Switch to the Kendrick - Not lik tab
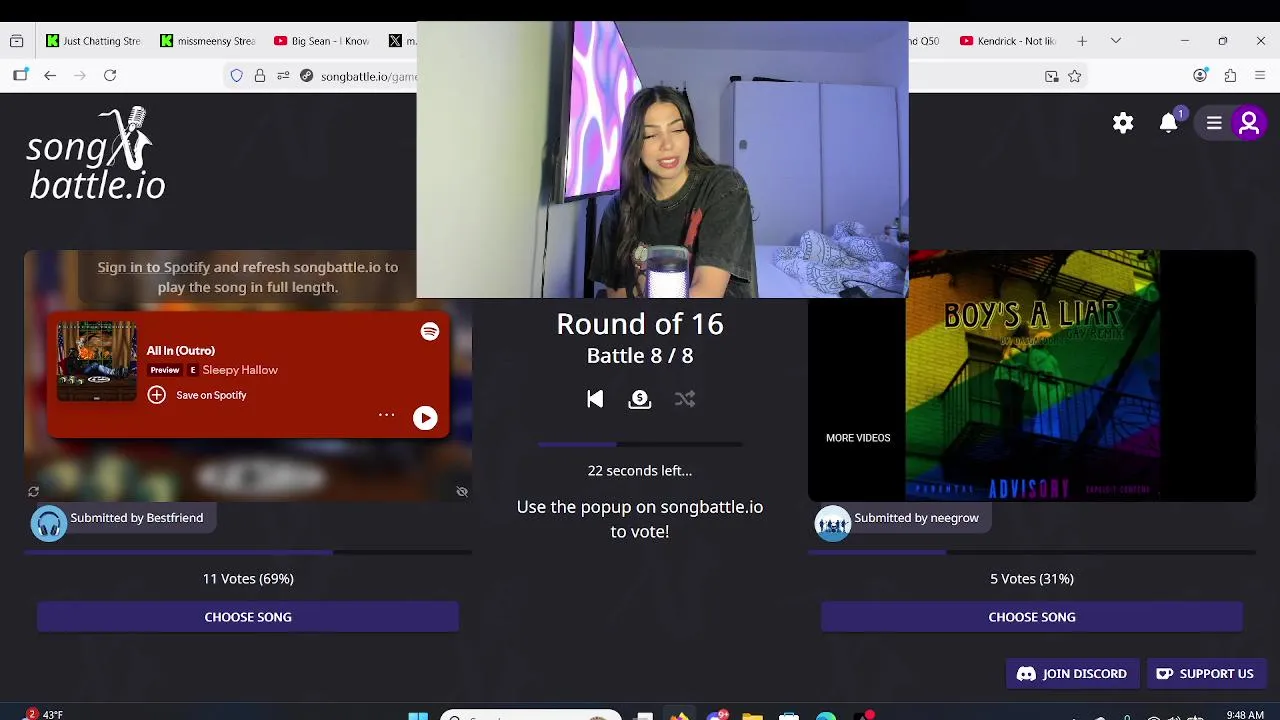 [x=1007, y=41]
